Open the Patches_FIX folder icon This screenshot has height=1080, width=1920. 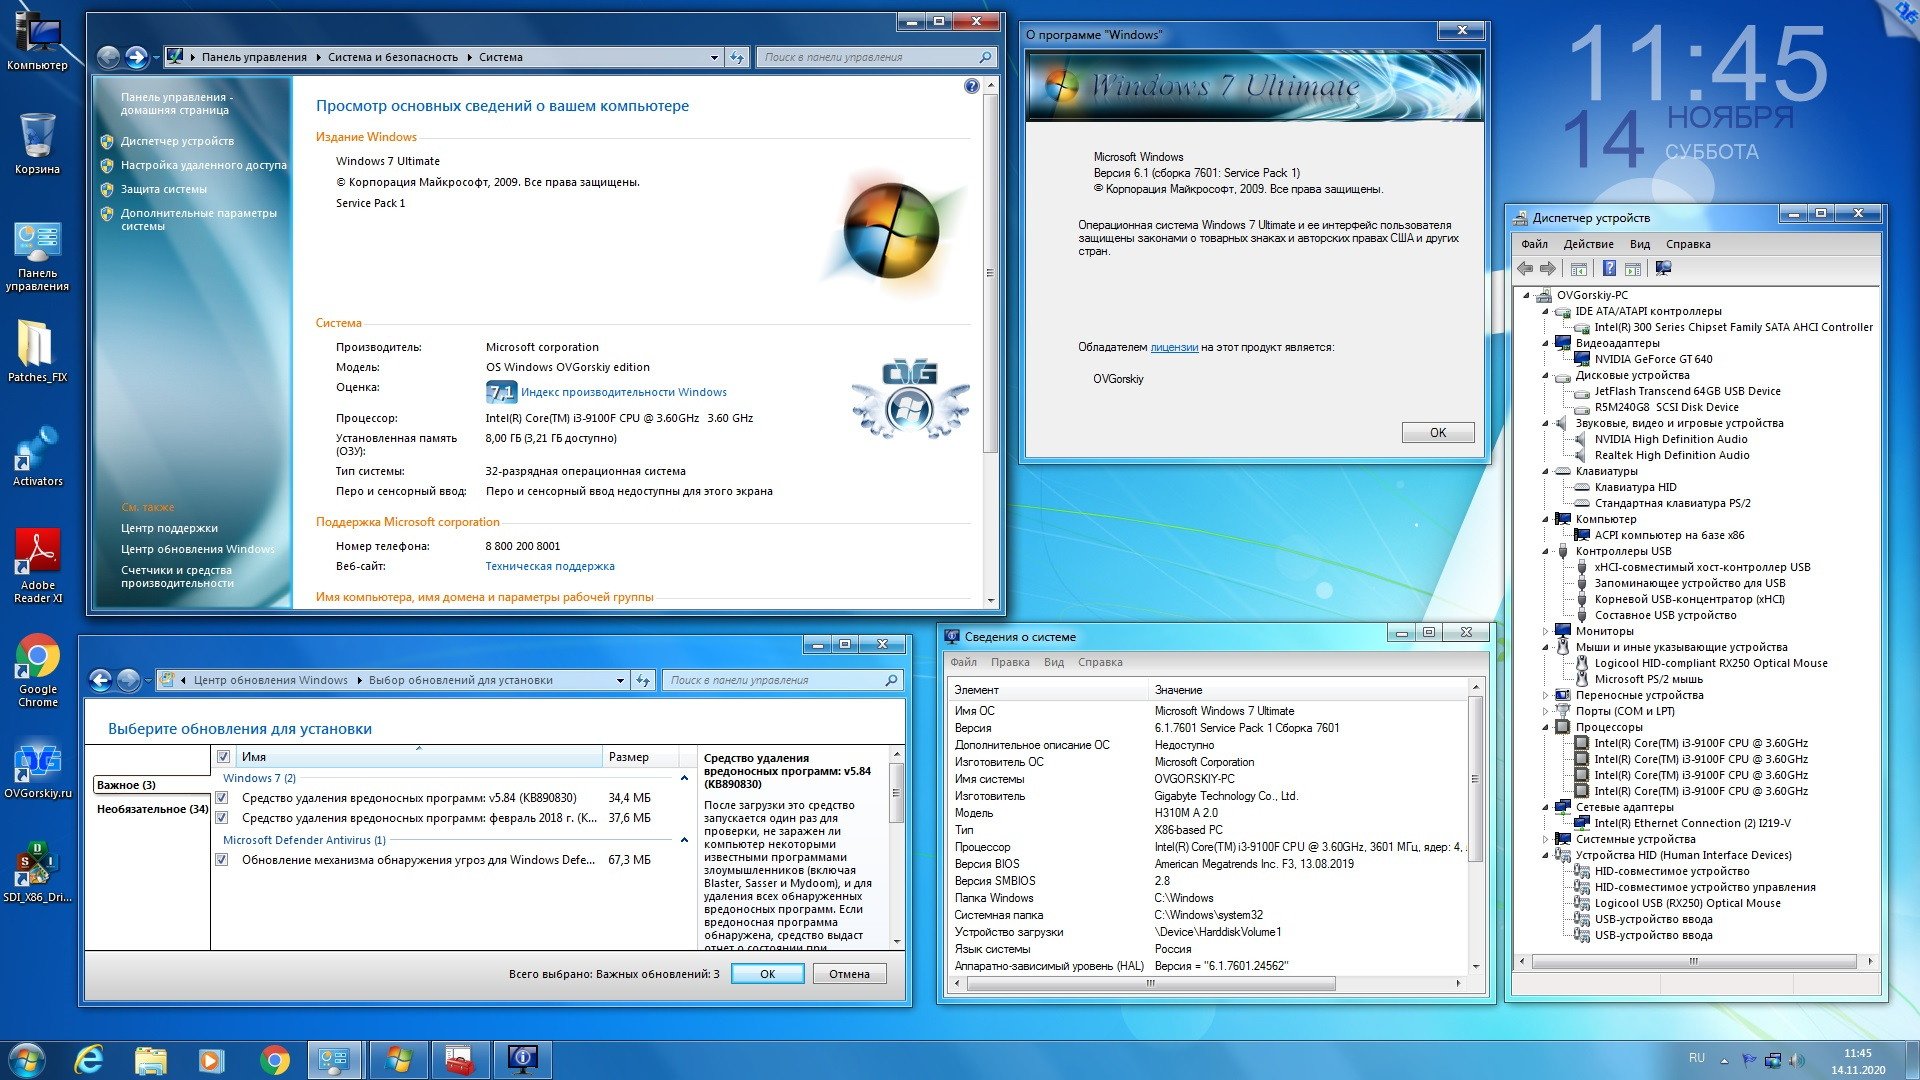[x=38, y=352]
